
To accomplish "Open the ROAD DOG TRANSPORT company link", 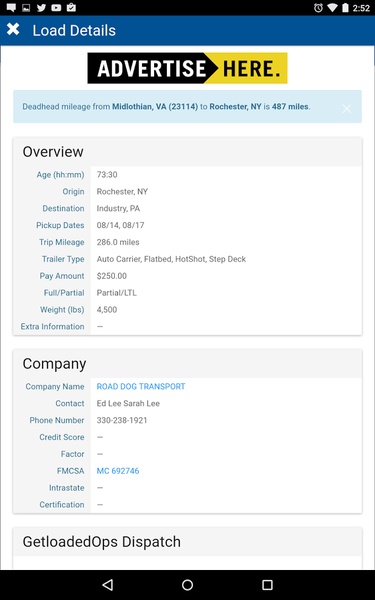I will (141, 386).
